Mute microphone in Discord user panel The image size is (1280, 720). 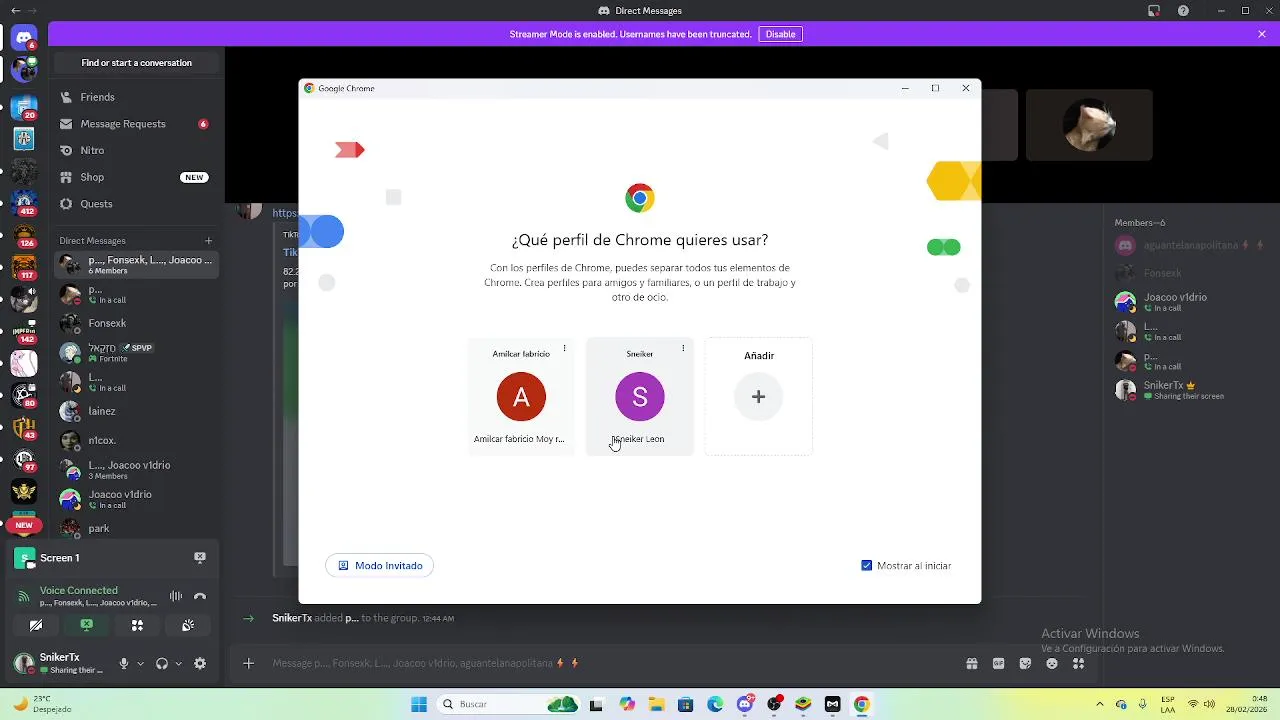[x=124, y=663]
